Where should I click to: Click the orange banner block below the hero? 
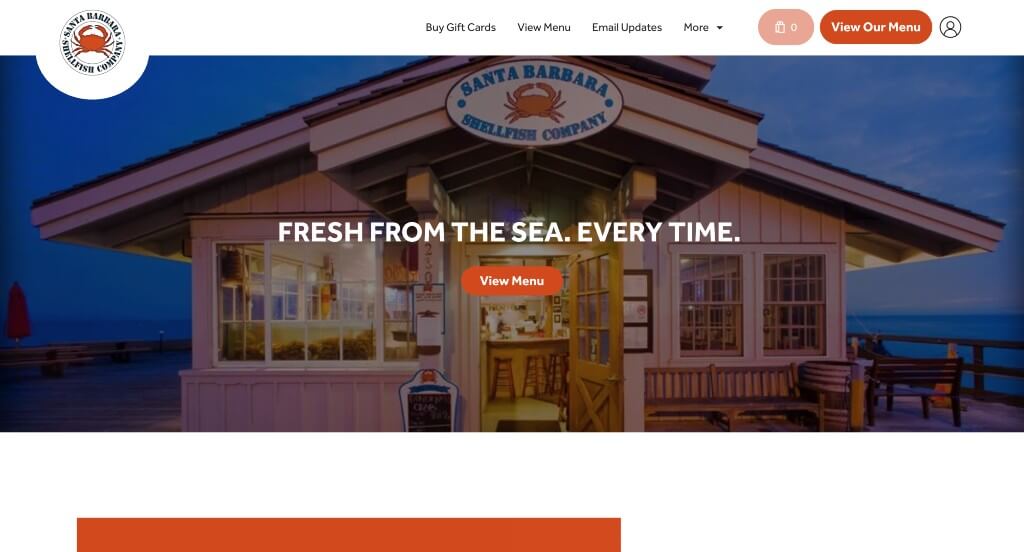coord(349,535)
